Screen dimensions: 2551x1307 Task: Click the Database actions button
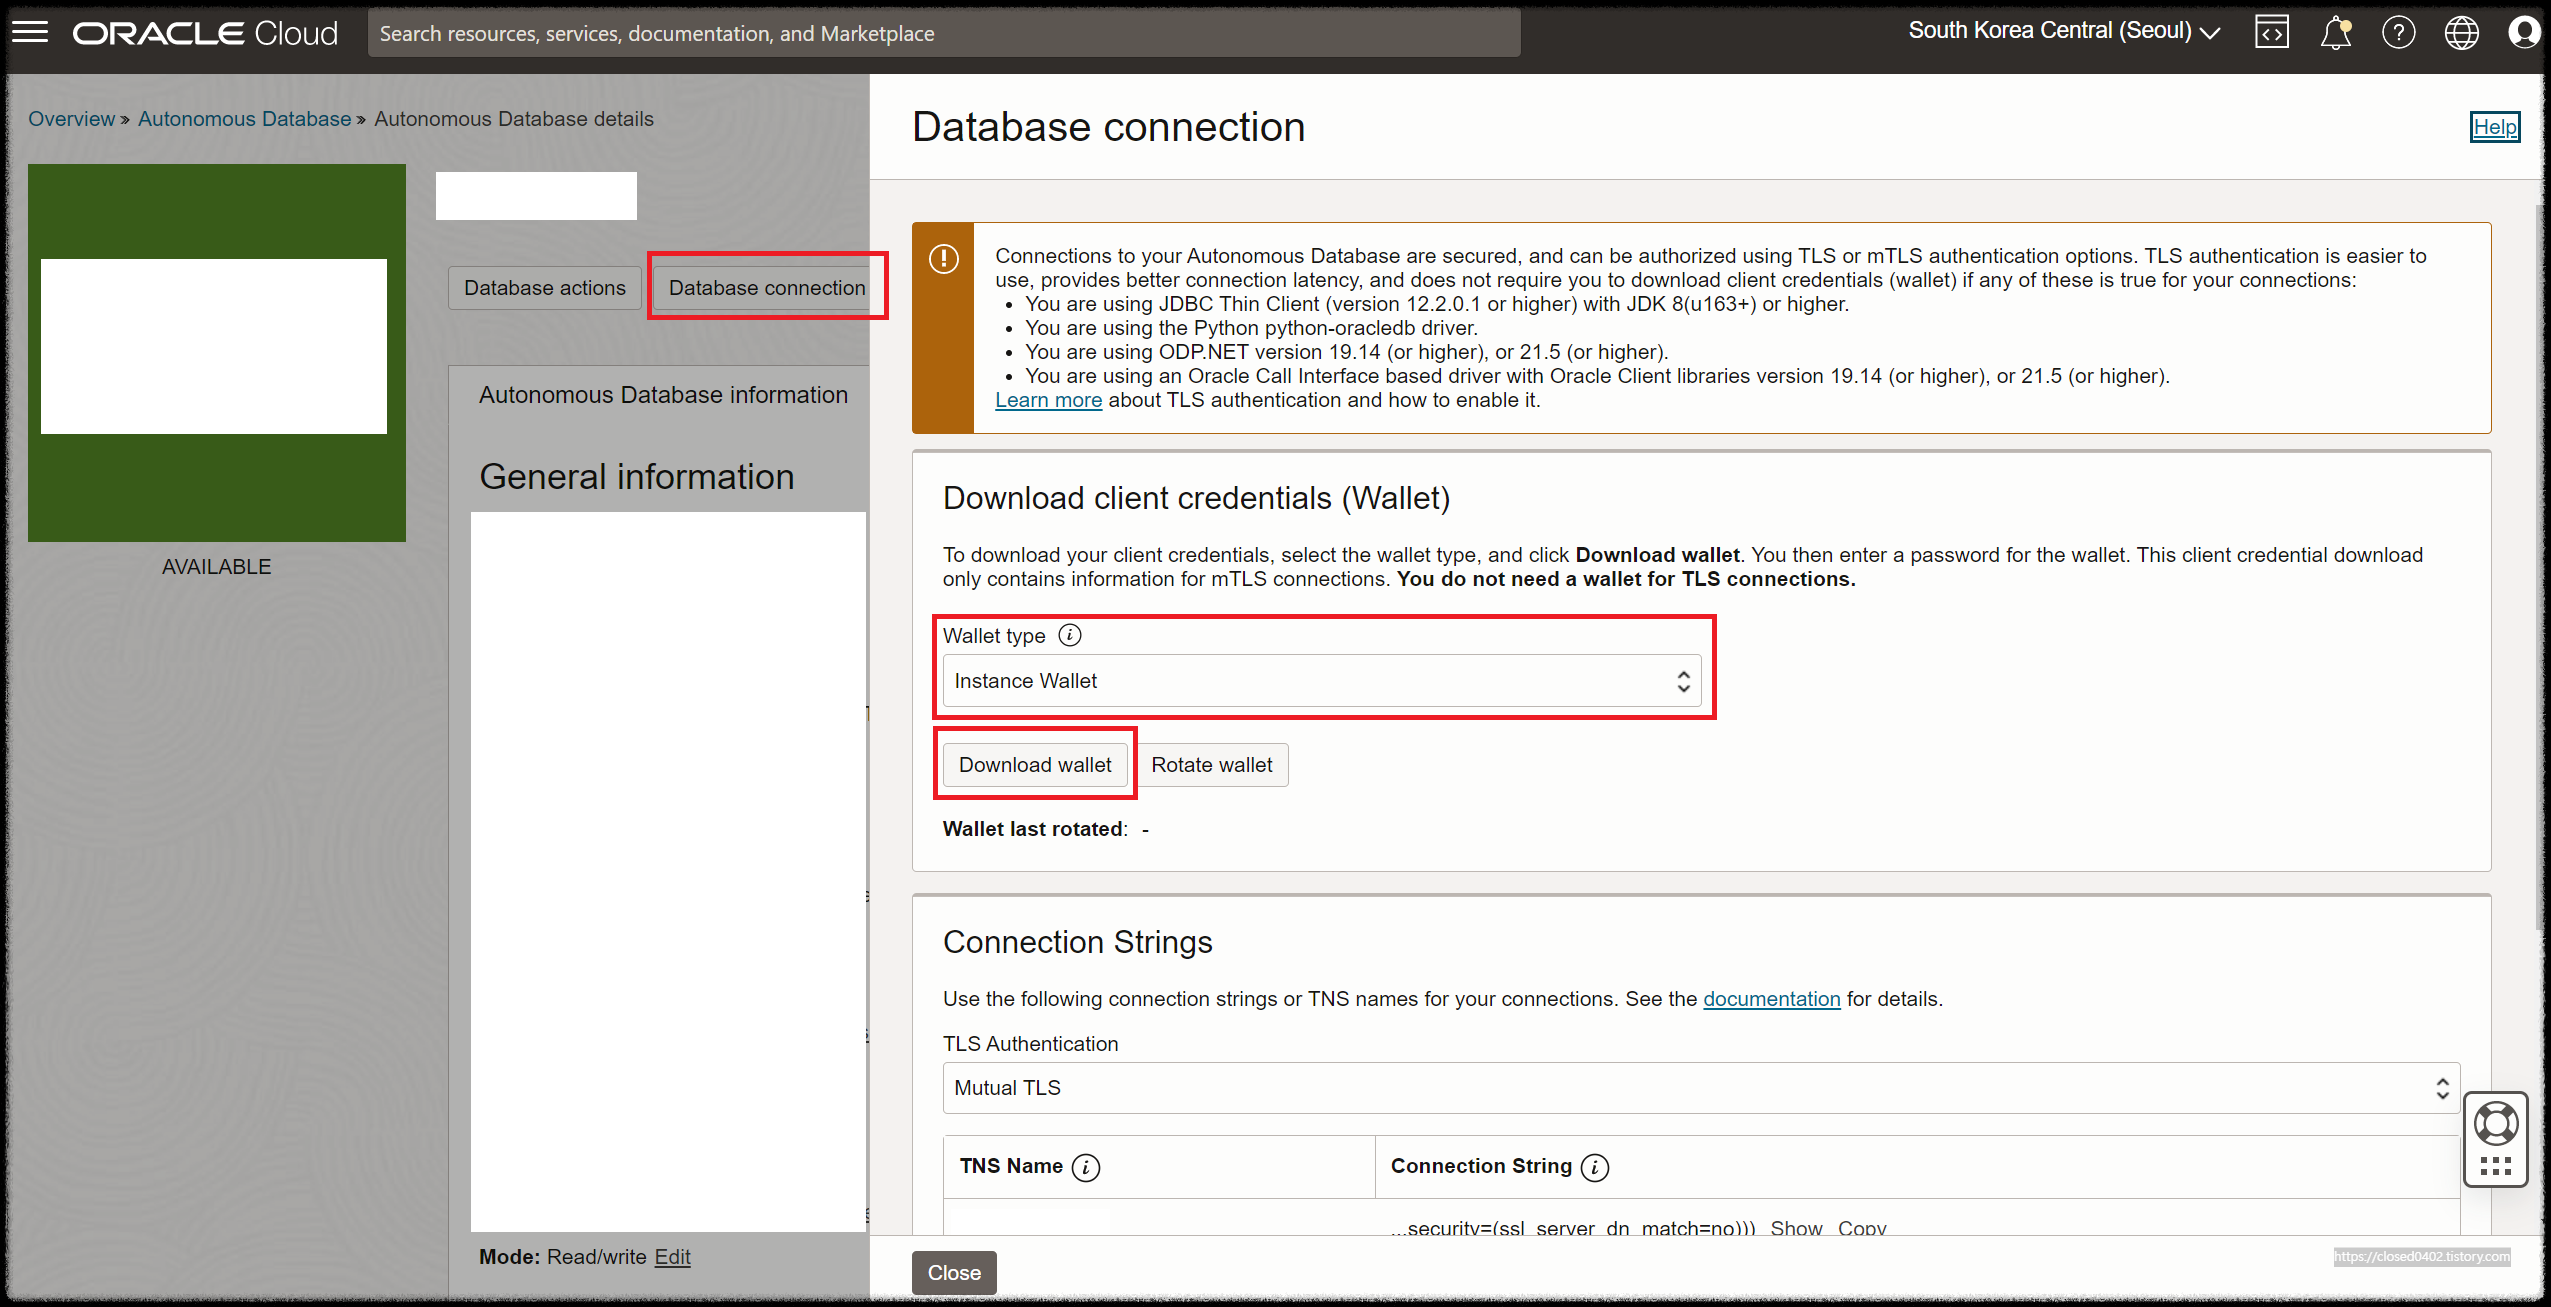click(x=544, y=288)
